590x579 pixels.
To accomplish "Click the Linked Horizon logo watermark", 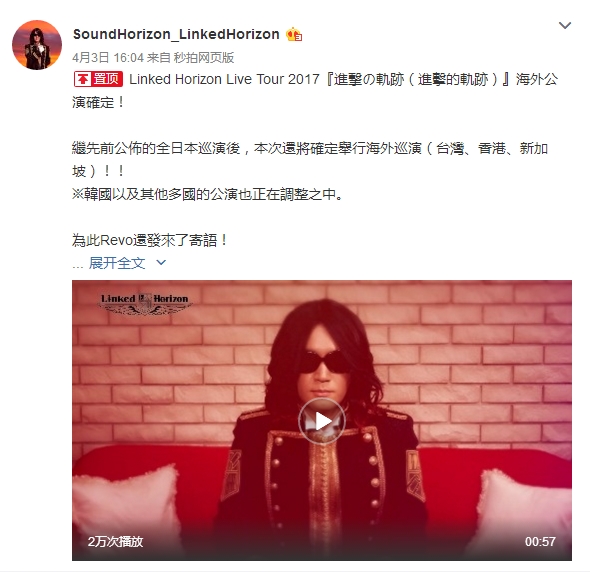I will point(145,304).
